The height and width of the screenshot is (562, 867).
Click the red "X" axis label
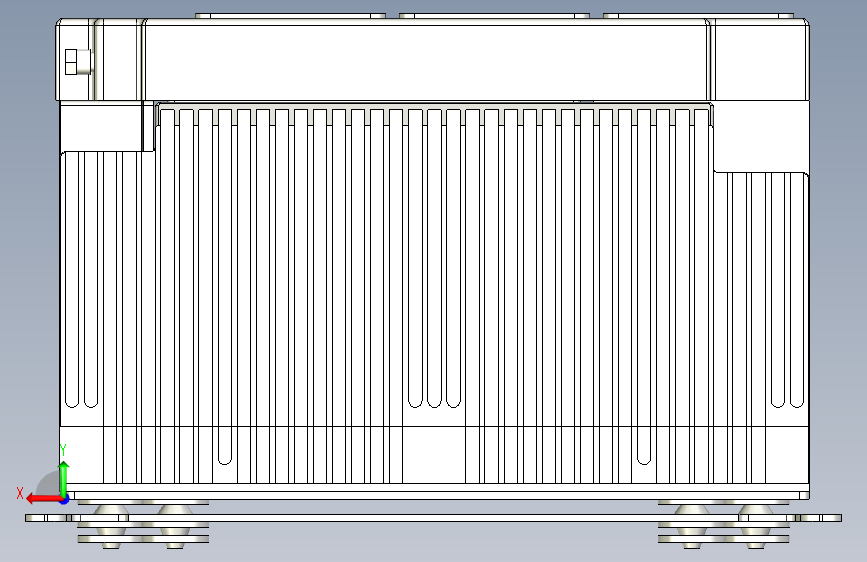point(20,493)
